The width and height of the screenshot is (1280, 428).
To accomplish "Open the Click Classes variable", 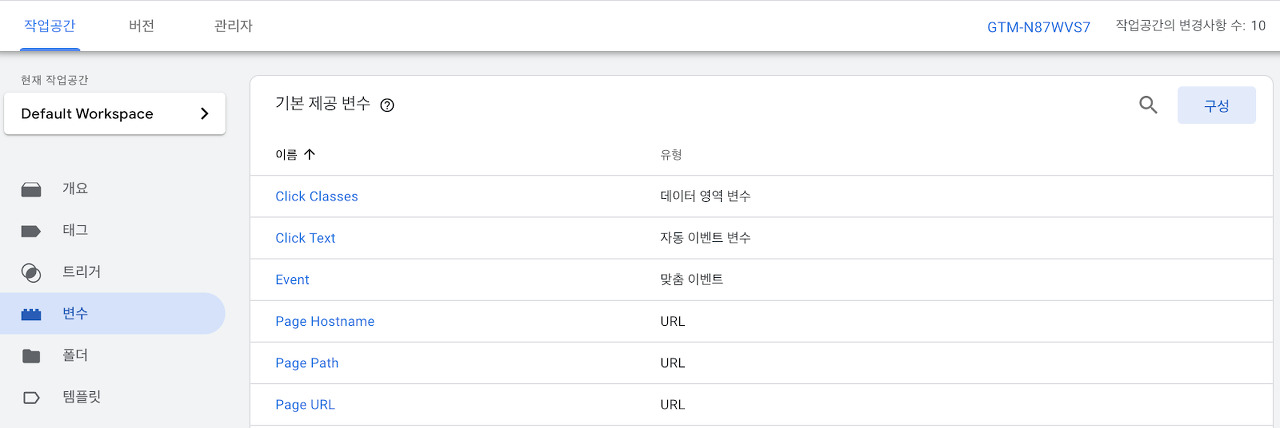I will point(317,197).
